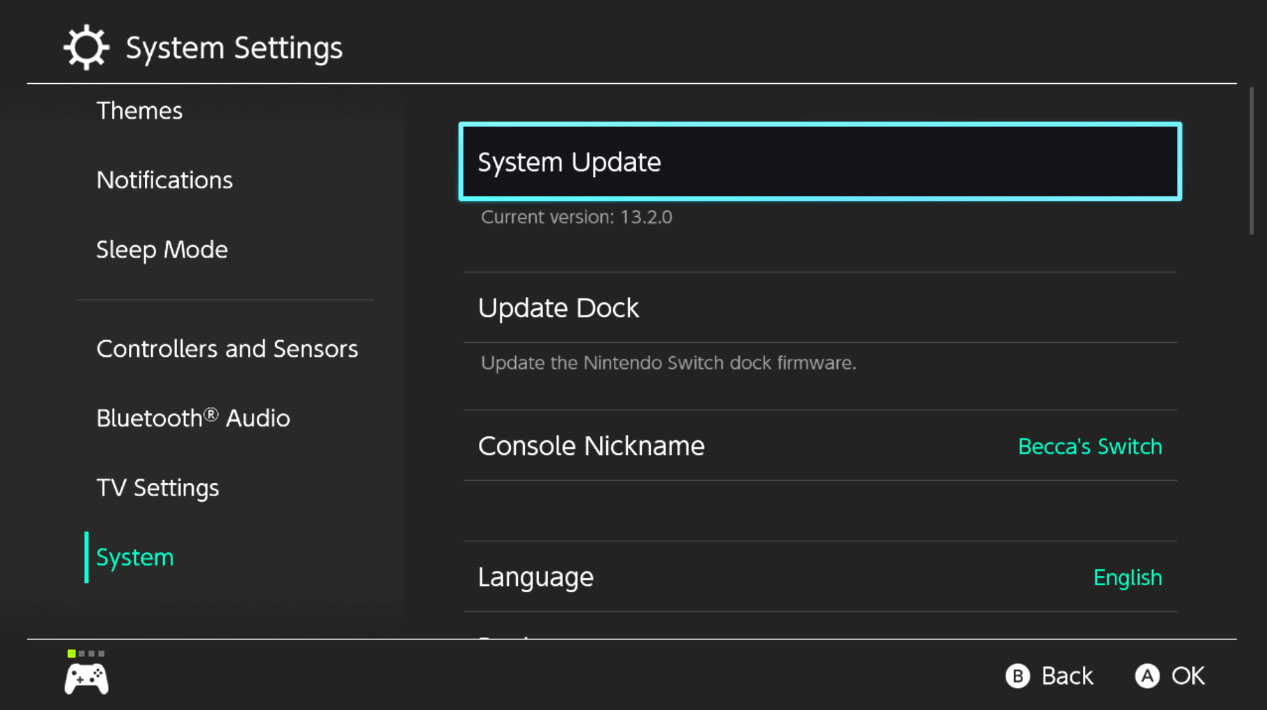This screenshot has height=710, width=1267.
Task: Open the Themes settings category
Action: point(139,111)
